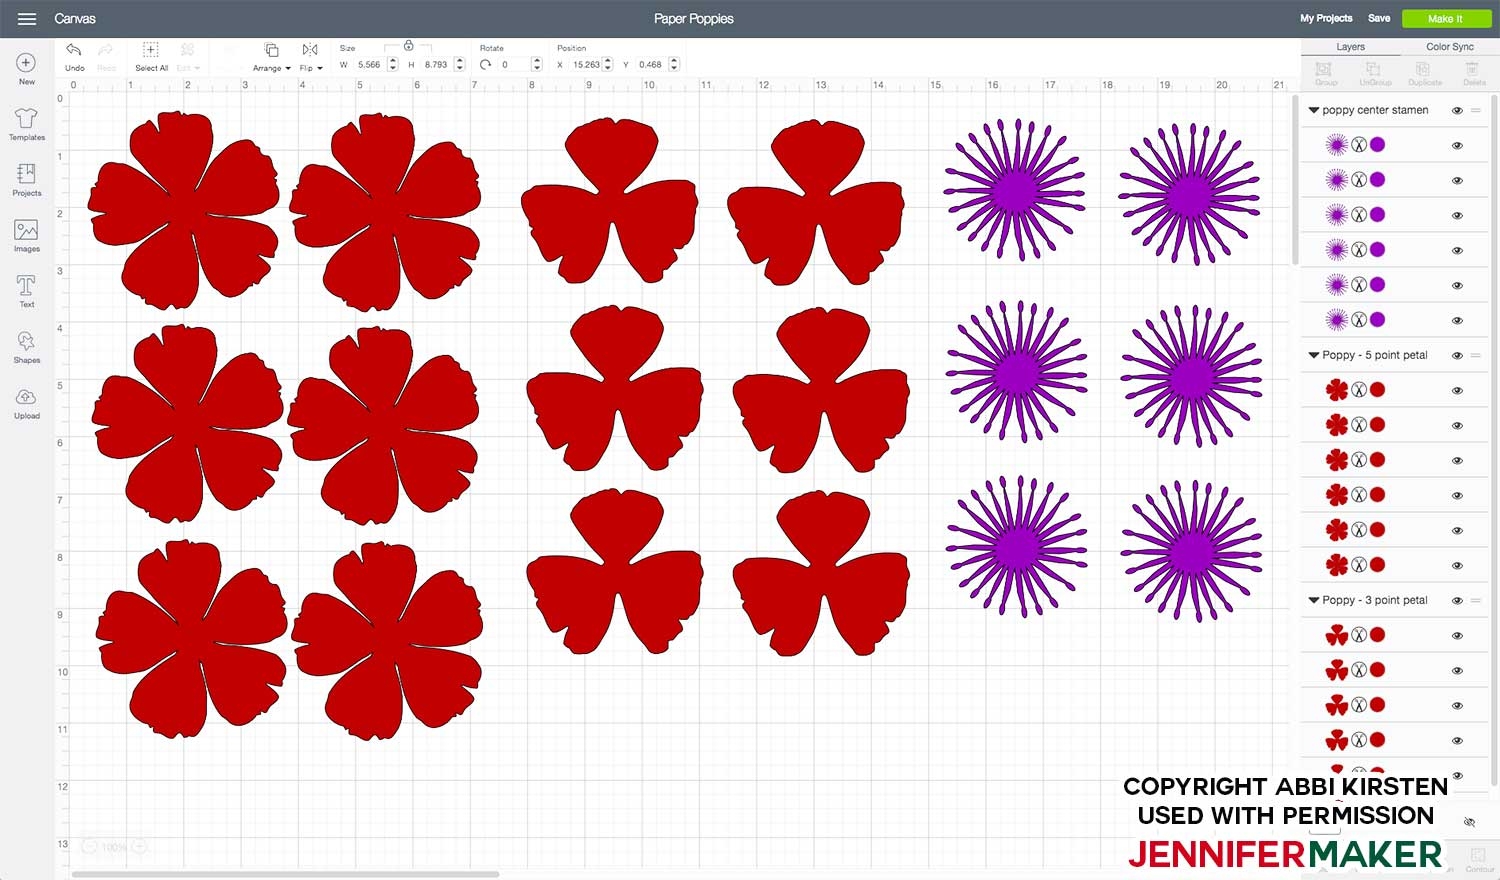Screen dimensions: 1500x880
Task: Switch to the Layers tab
Action: coord(1350,47)
